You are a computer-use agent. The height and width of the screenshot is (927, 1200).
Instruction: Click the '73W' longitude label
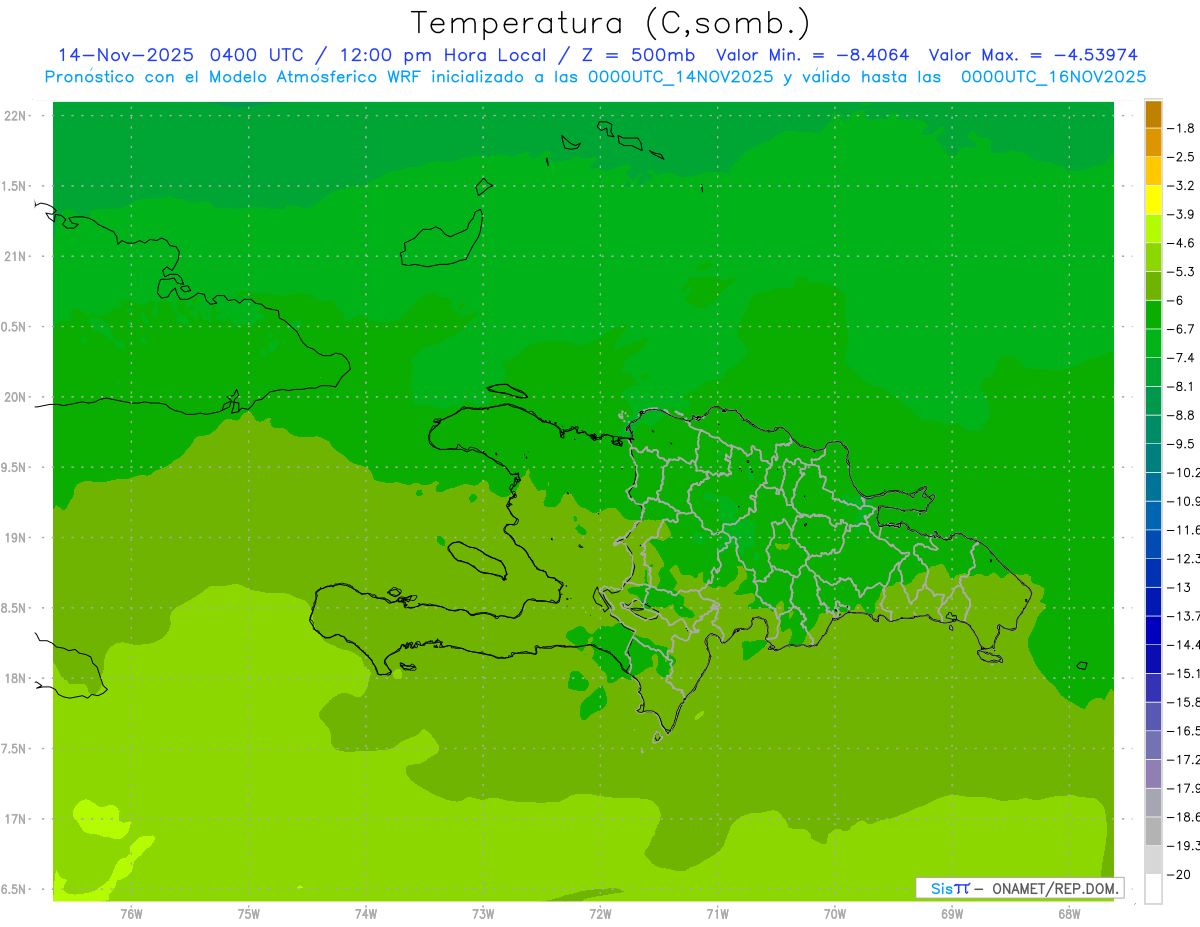(483, 914)
